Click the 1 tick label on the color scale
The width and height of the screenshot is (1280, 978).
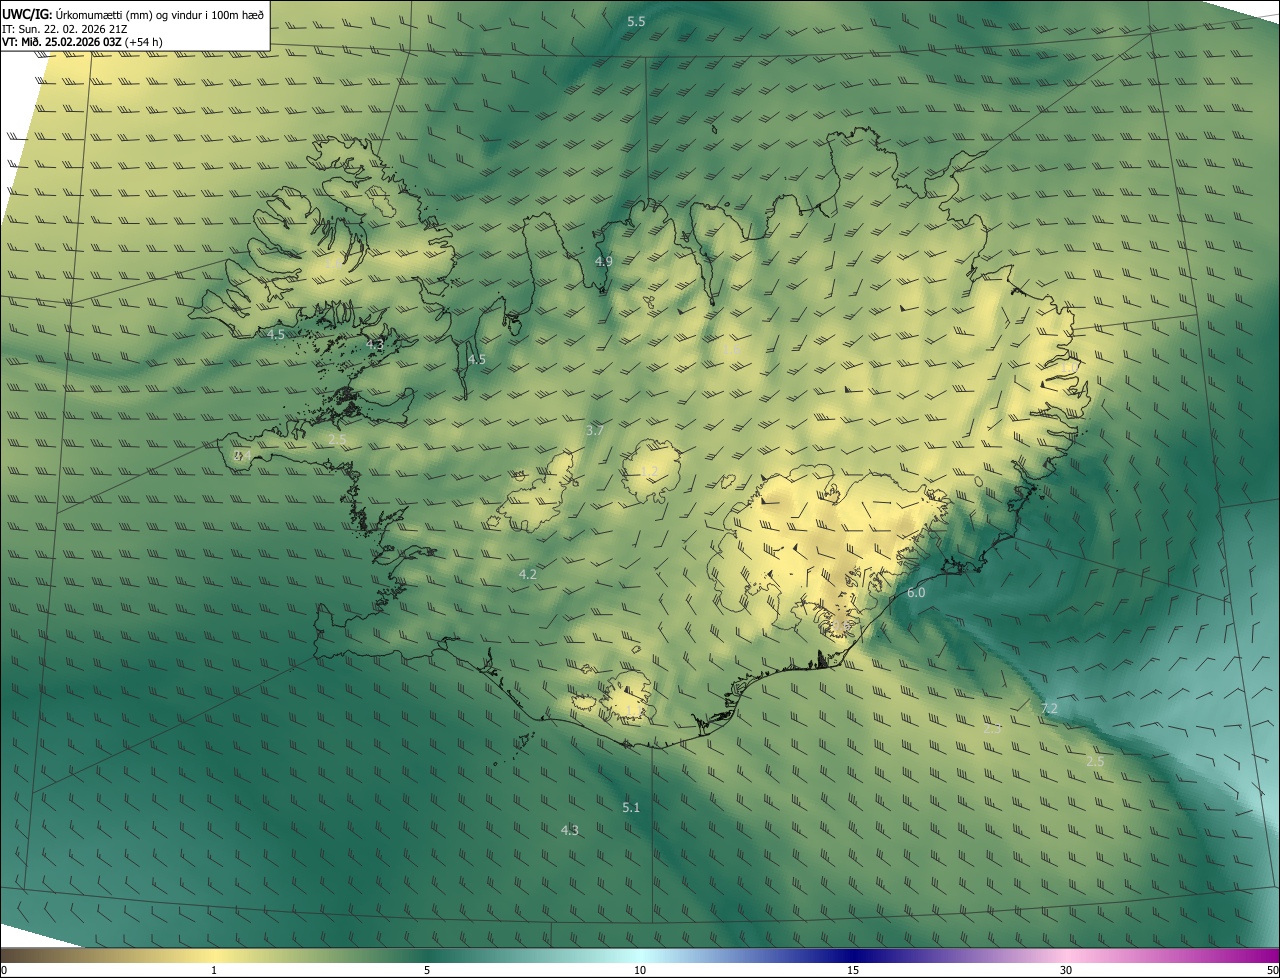(x=214, y=970)
